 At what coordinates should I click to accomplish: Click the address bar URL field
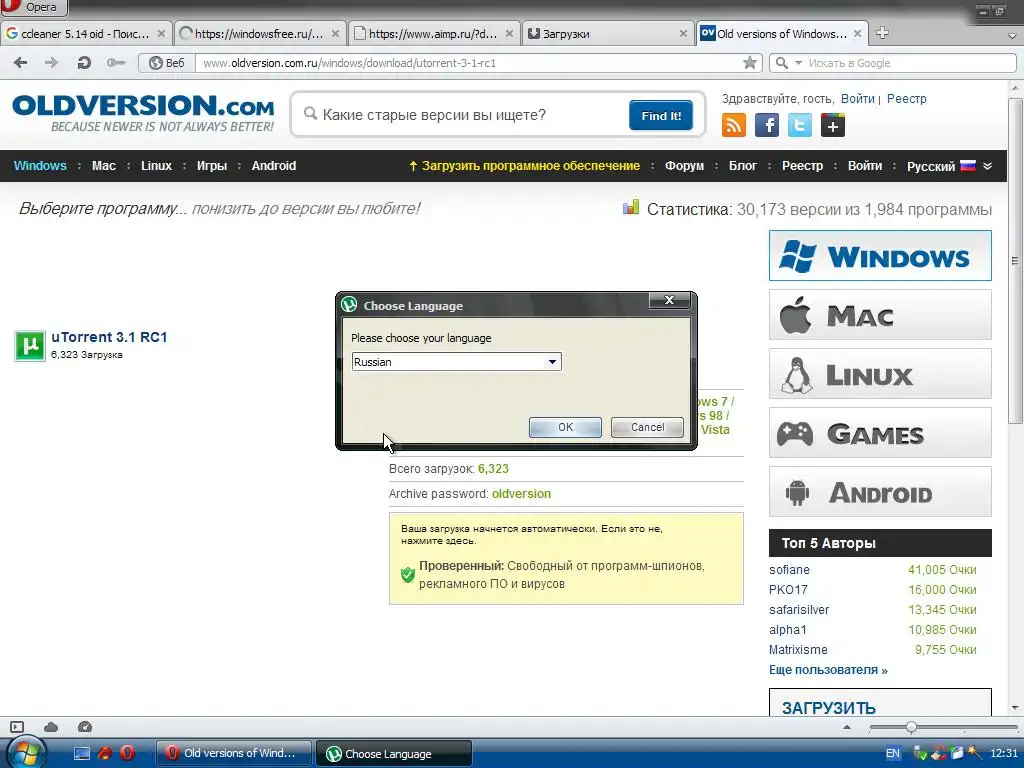point(470,63)
